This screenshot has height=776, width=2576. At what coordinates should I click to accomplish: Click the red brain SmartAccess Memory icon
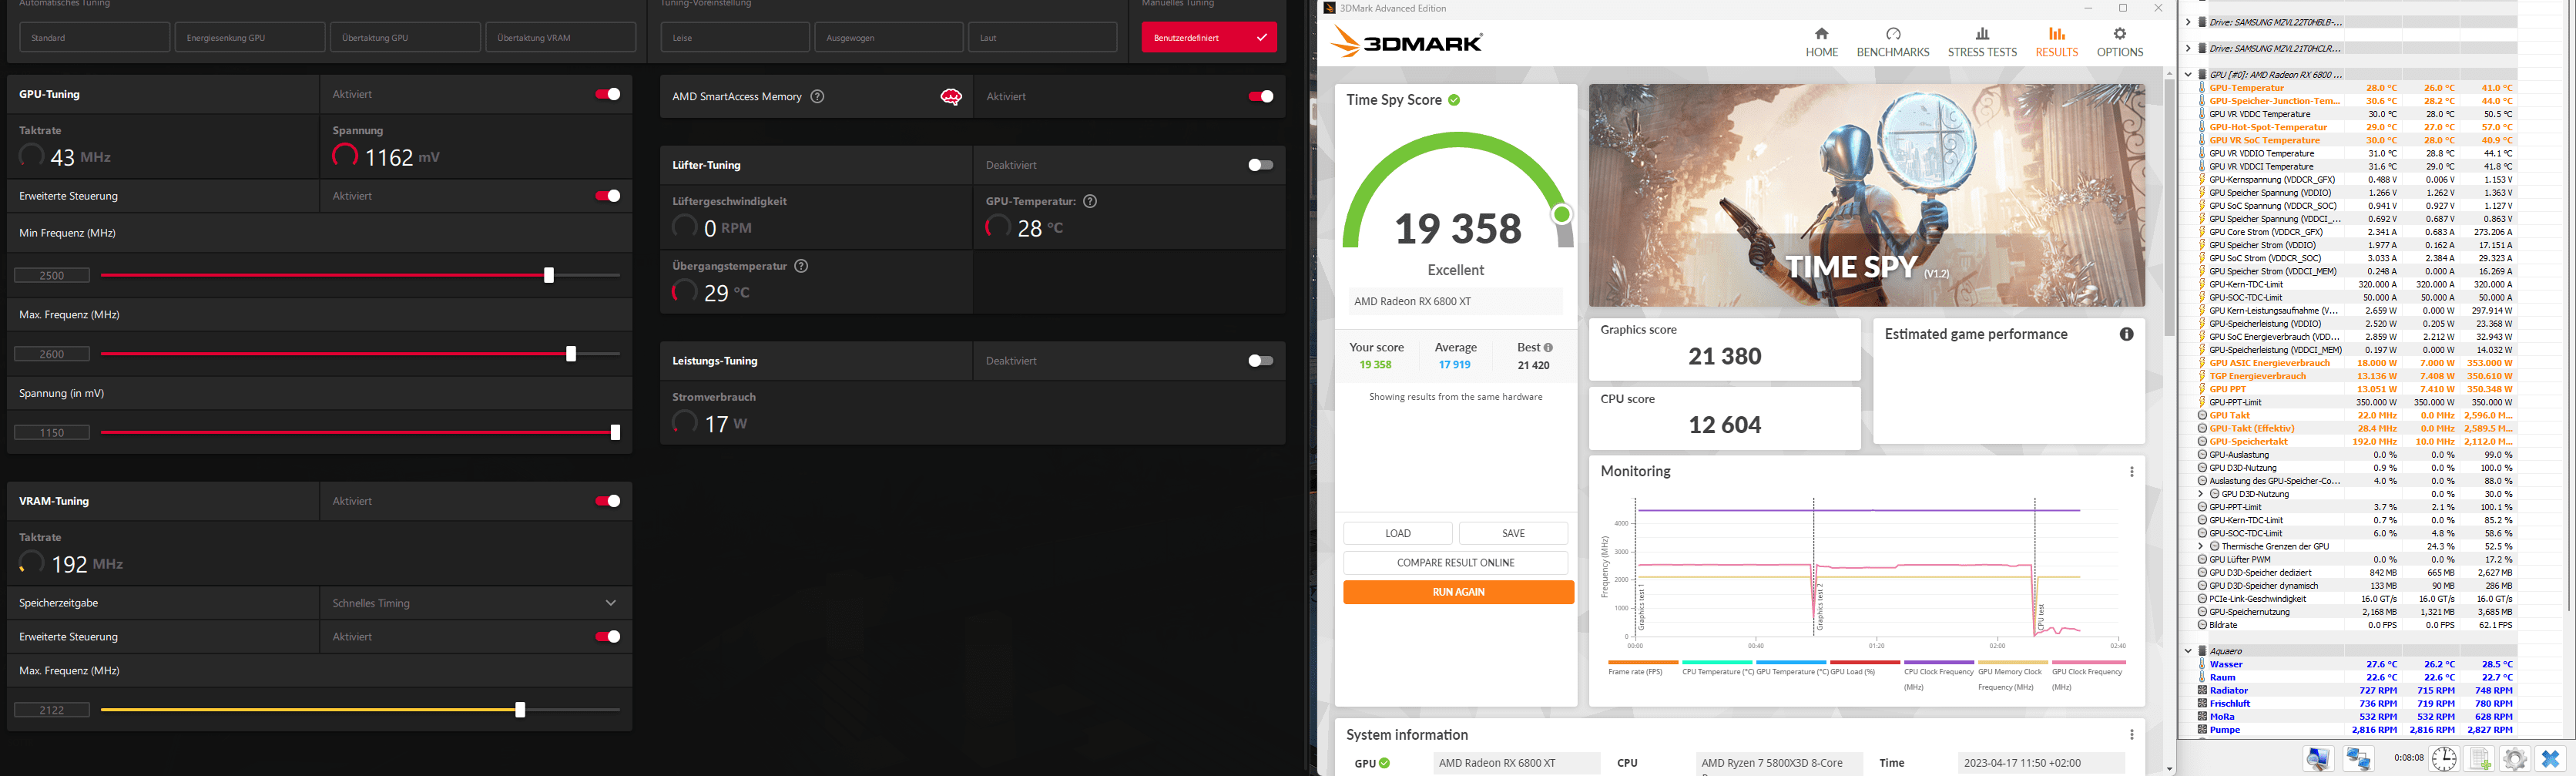click(x=951, y=97)
